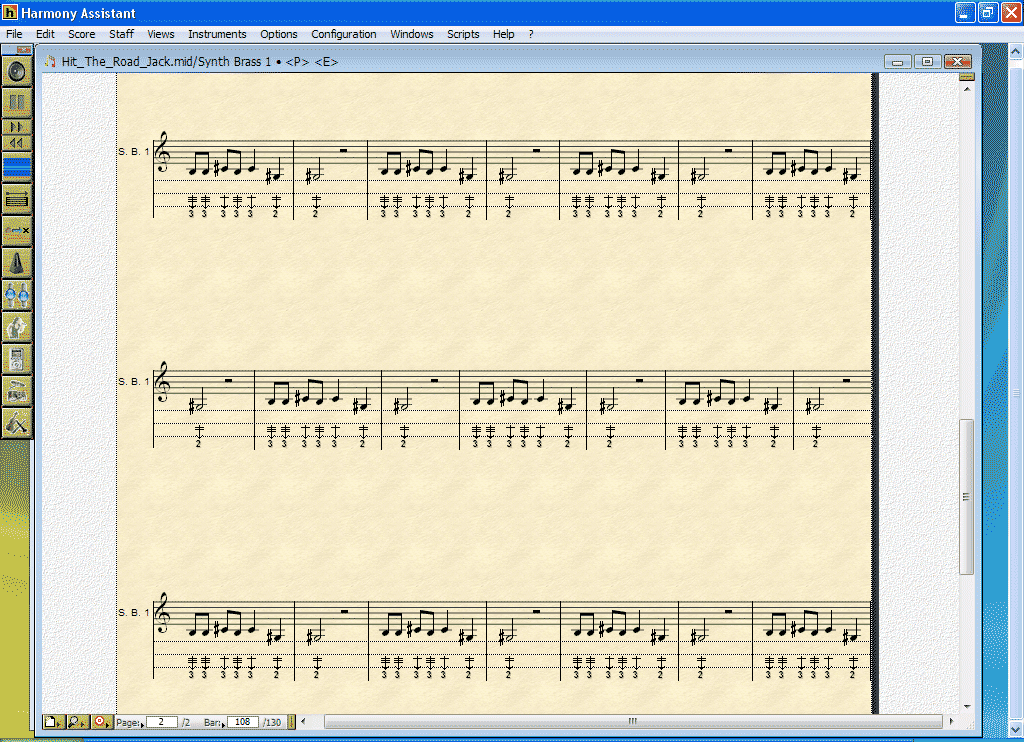Open the Score menu
This screenshot has width=1024, height=742.
[x=81, y=34]
